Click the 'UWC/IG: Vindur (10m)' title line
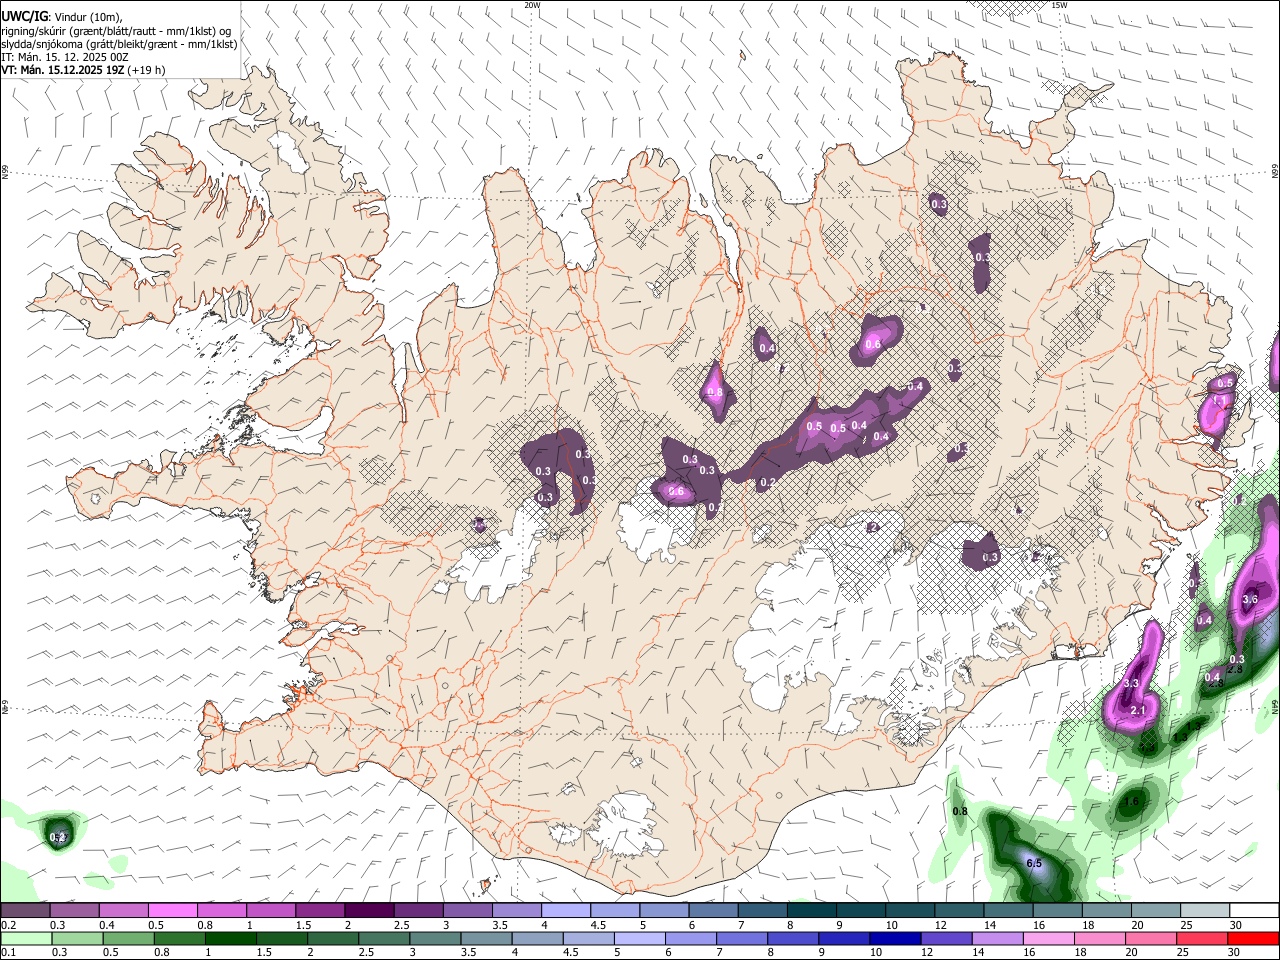The width and height of the screenshot is (1280, 960). pyautogui.click(x=61, y=17)
